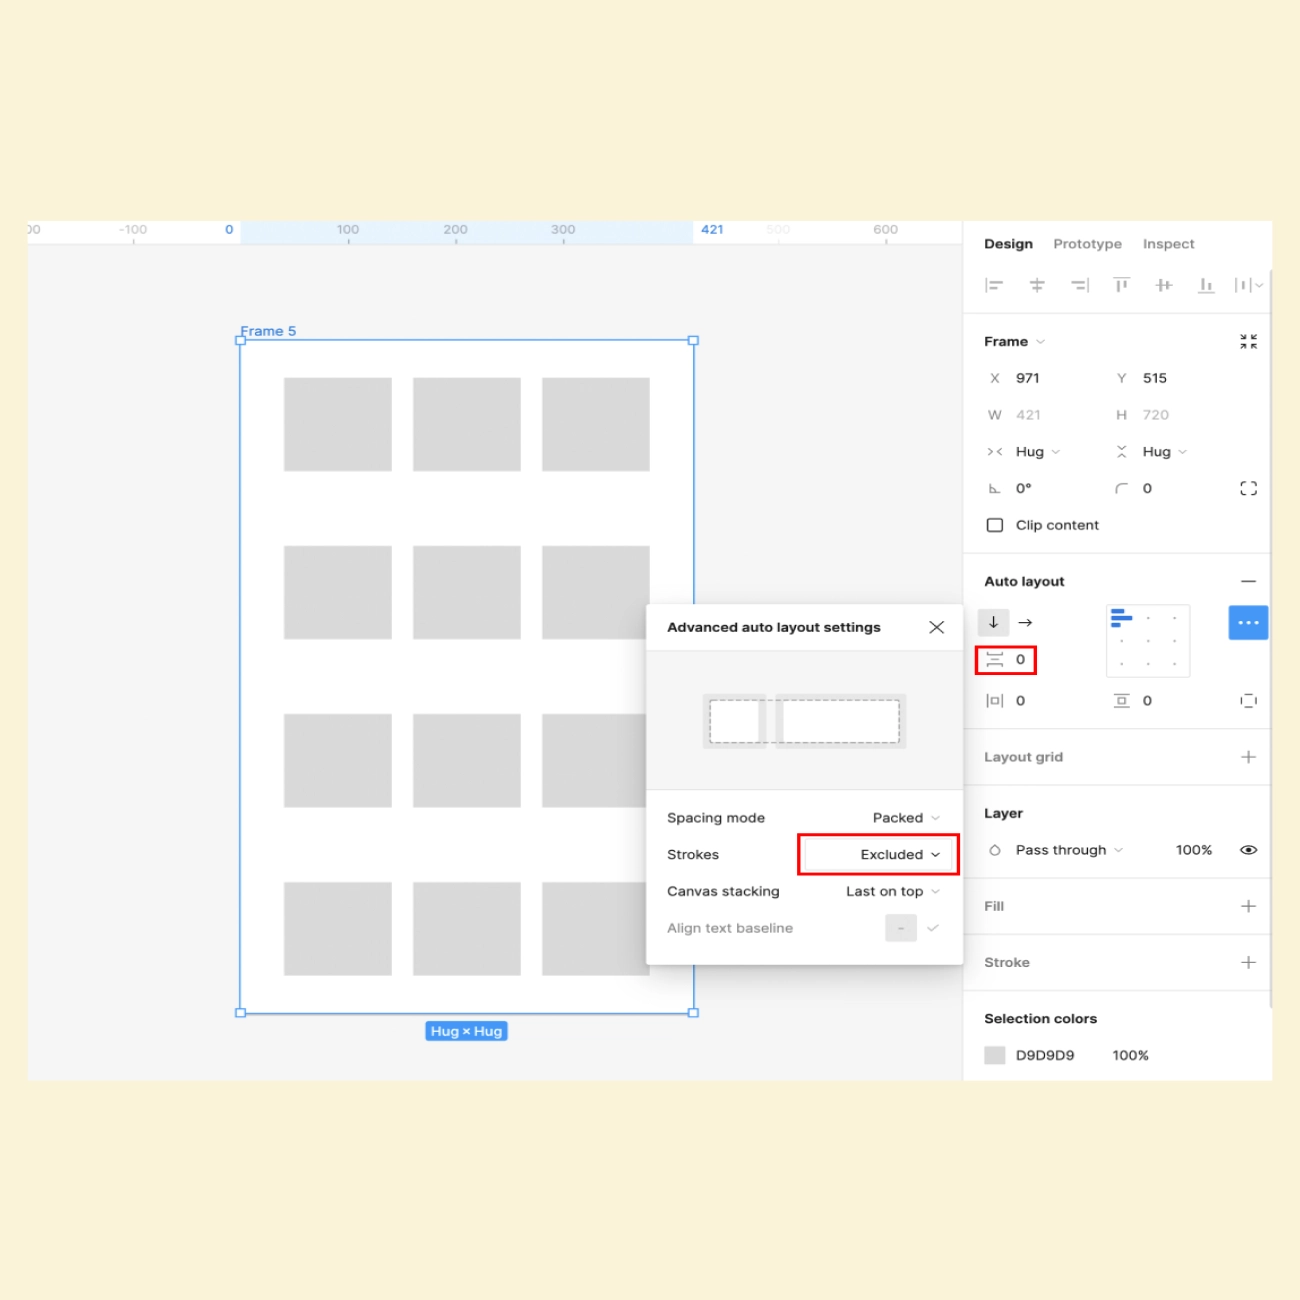This screenshot has height=1300, width=1300.
Task: Click the top-left frame resize handle
Action: 240,341
